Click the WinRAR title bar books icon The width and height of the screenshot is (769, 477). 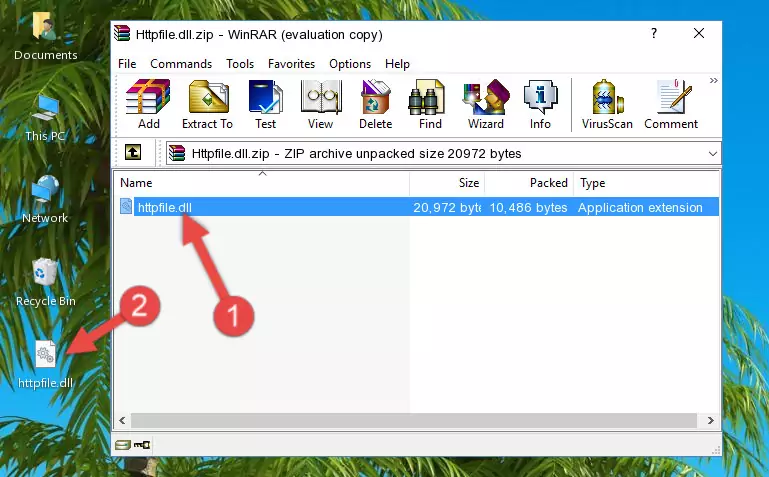pos(122,34)
